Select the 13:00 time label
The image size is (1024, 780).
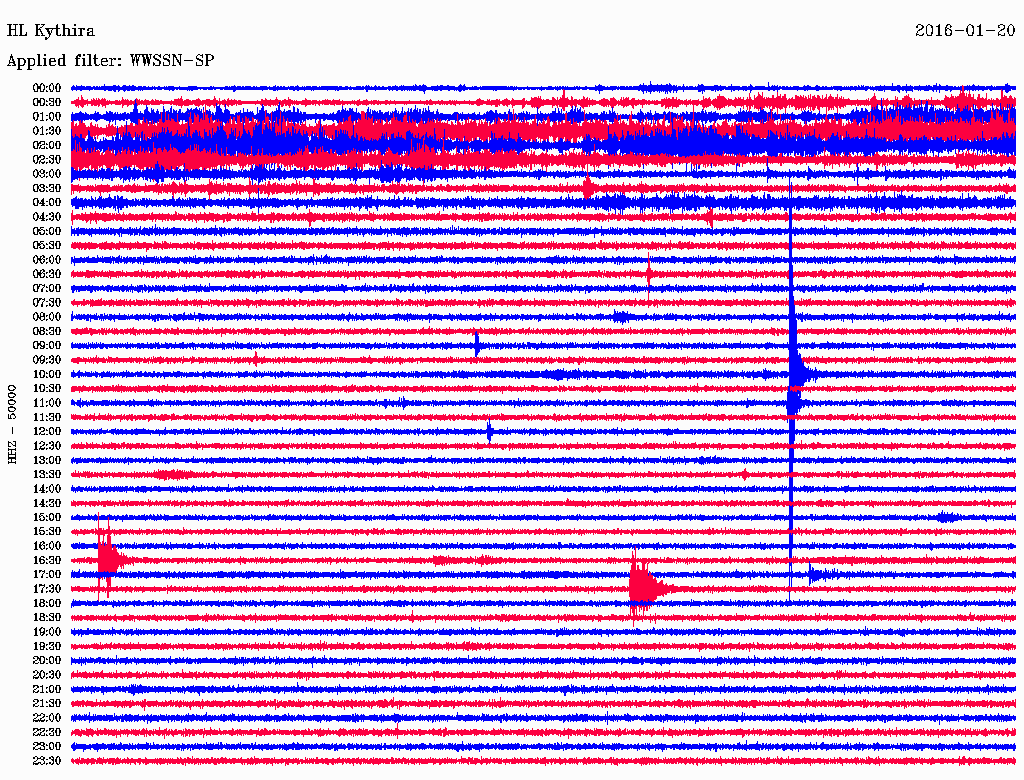coord(47,460)
